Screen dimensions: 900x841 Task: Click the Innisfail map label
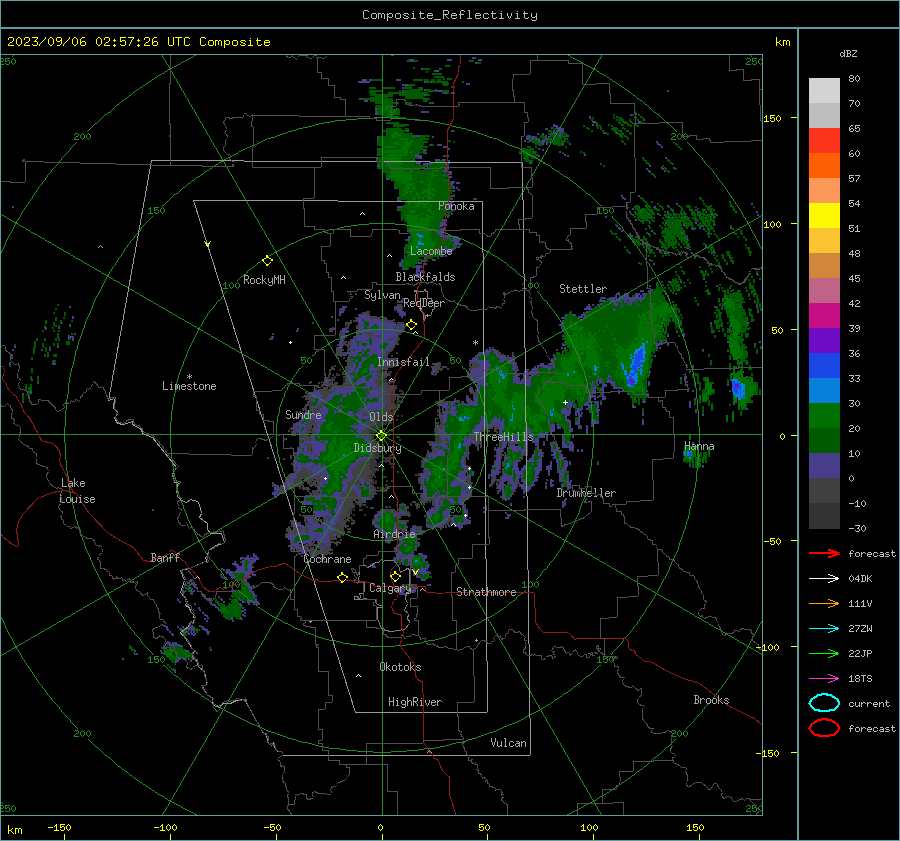403,362
